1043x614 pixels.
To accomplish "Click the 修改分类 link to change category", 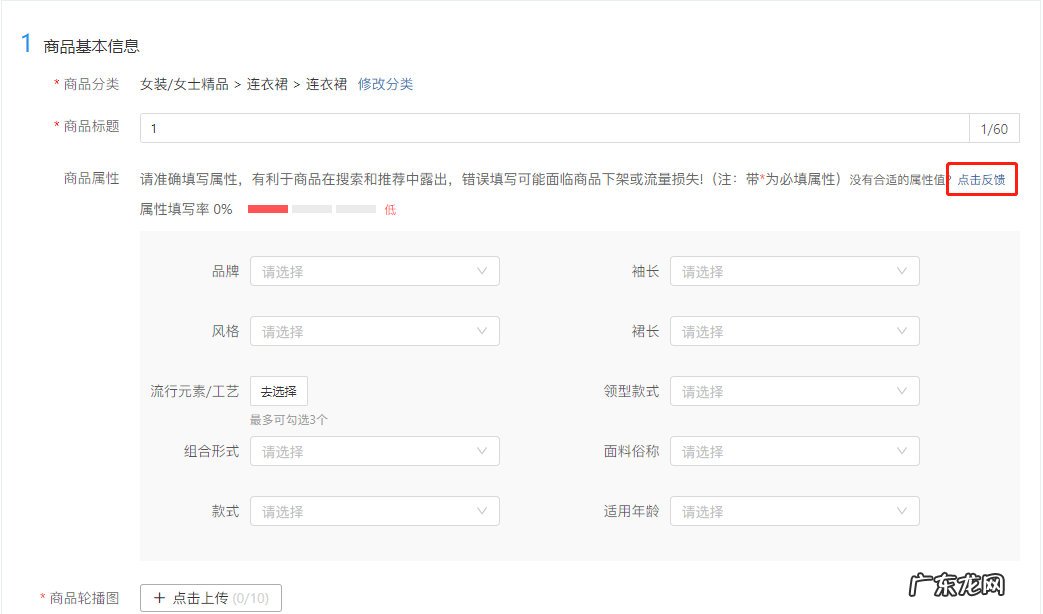I will (385, 85).
